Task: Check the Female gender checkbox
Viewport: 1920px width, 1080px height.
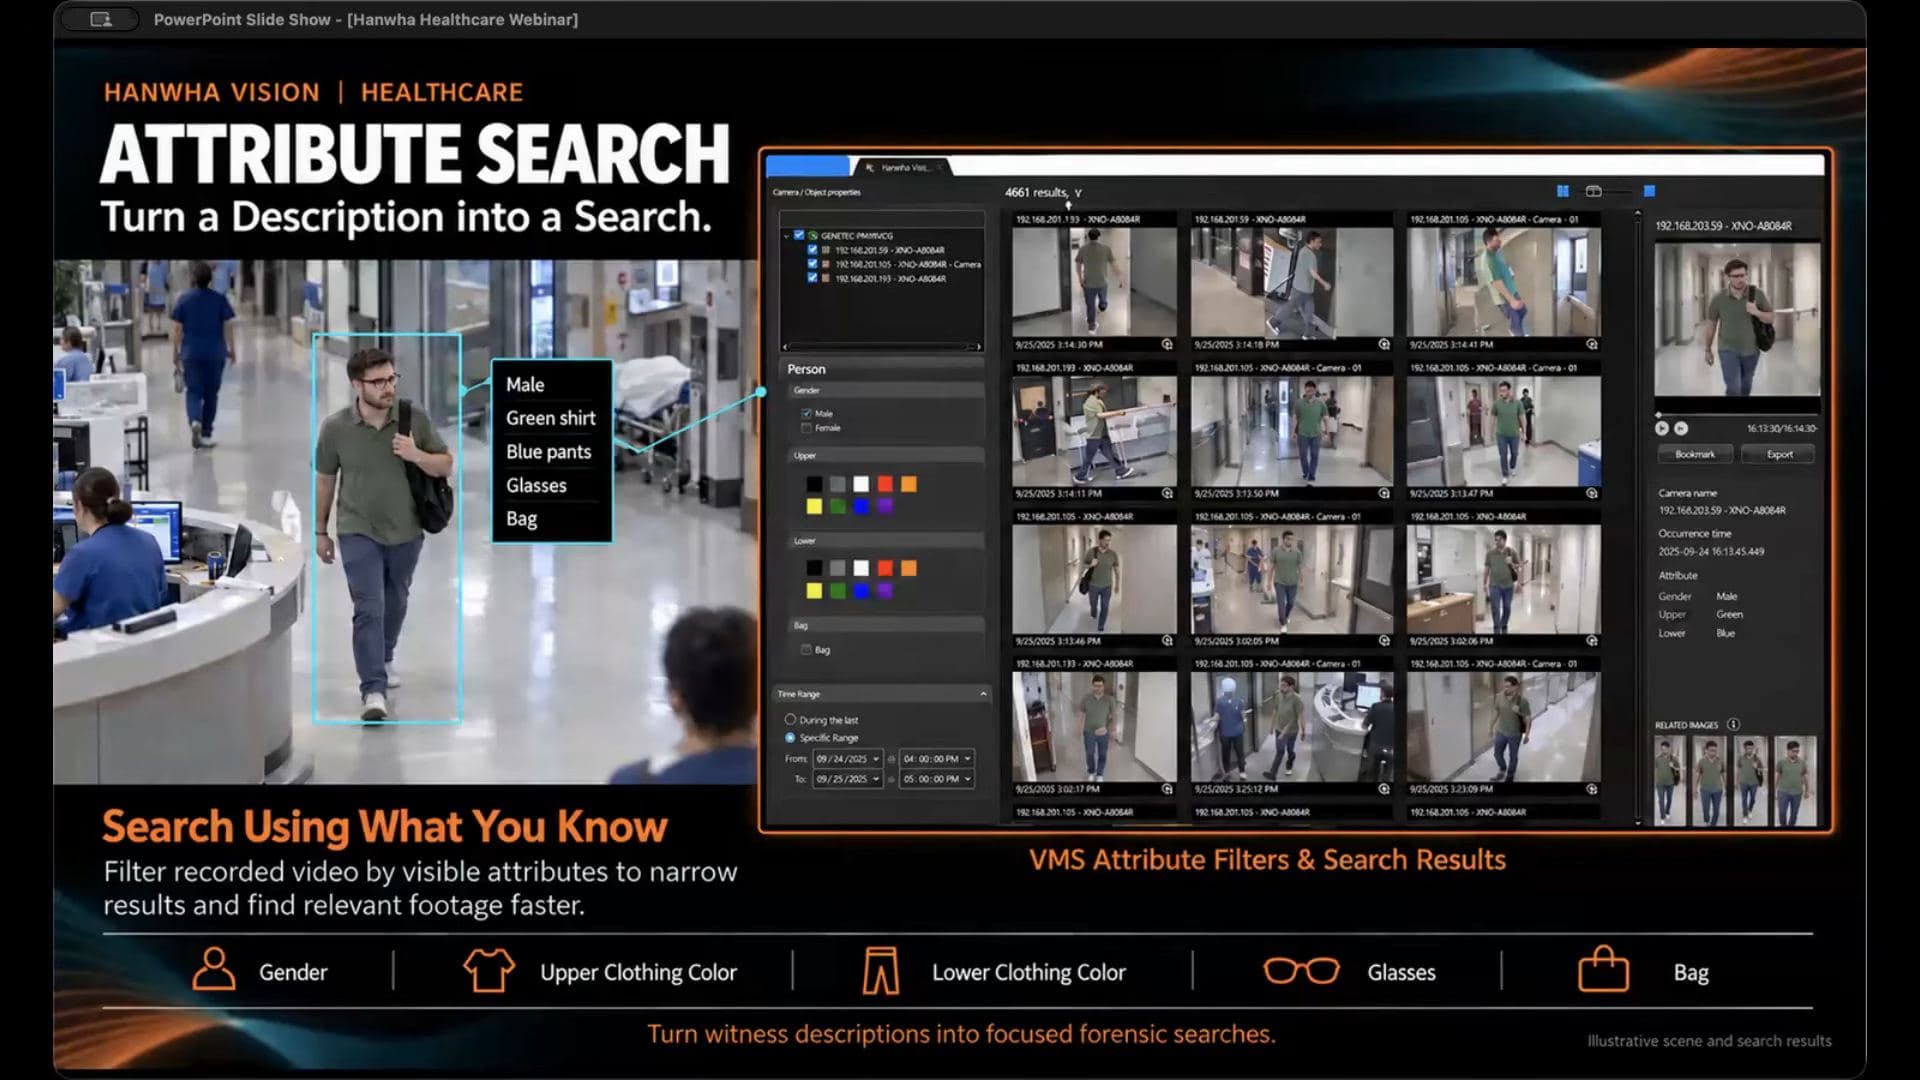Action: pos(806,428)
